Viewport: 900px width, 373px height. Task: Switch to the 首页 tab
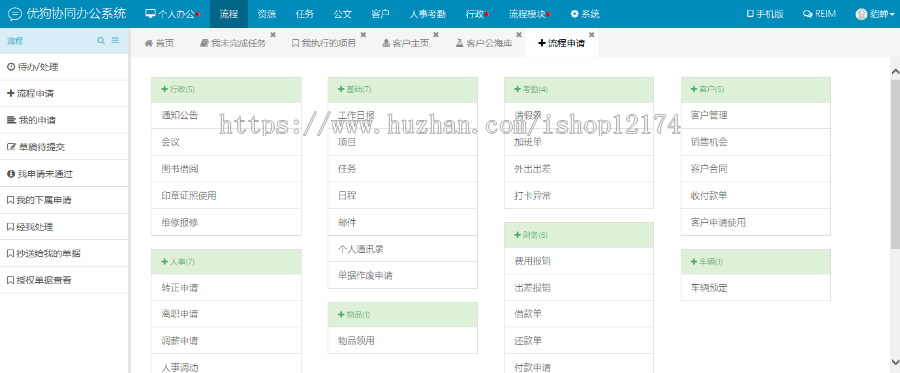coord(159,43)
